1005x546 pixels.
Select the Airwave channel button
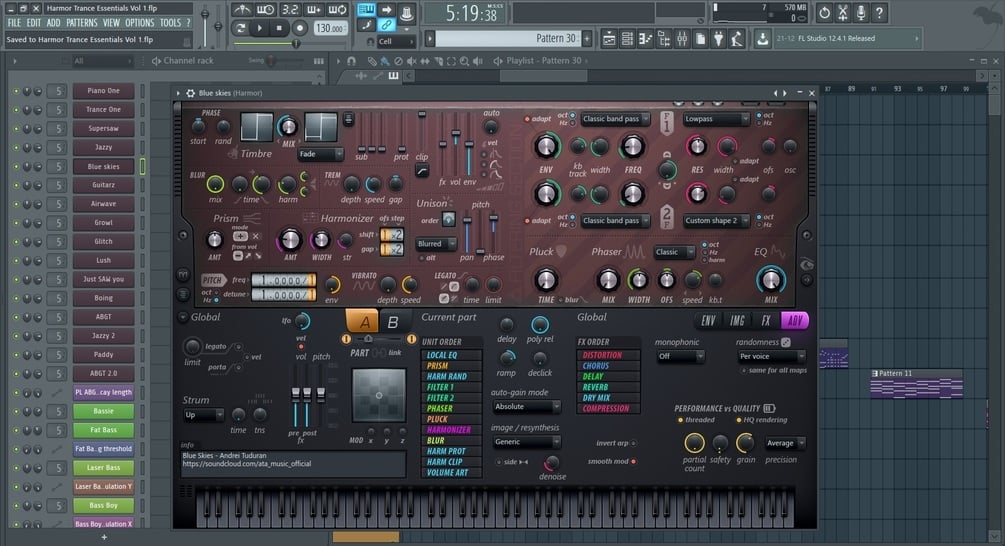pyautogui.click(x=103, y=204)
